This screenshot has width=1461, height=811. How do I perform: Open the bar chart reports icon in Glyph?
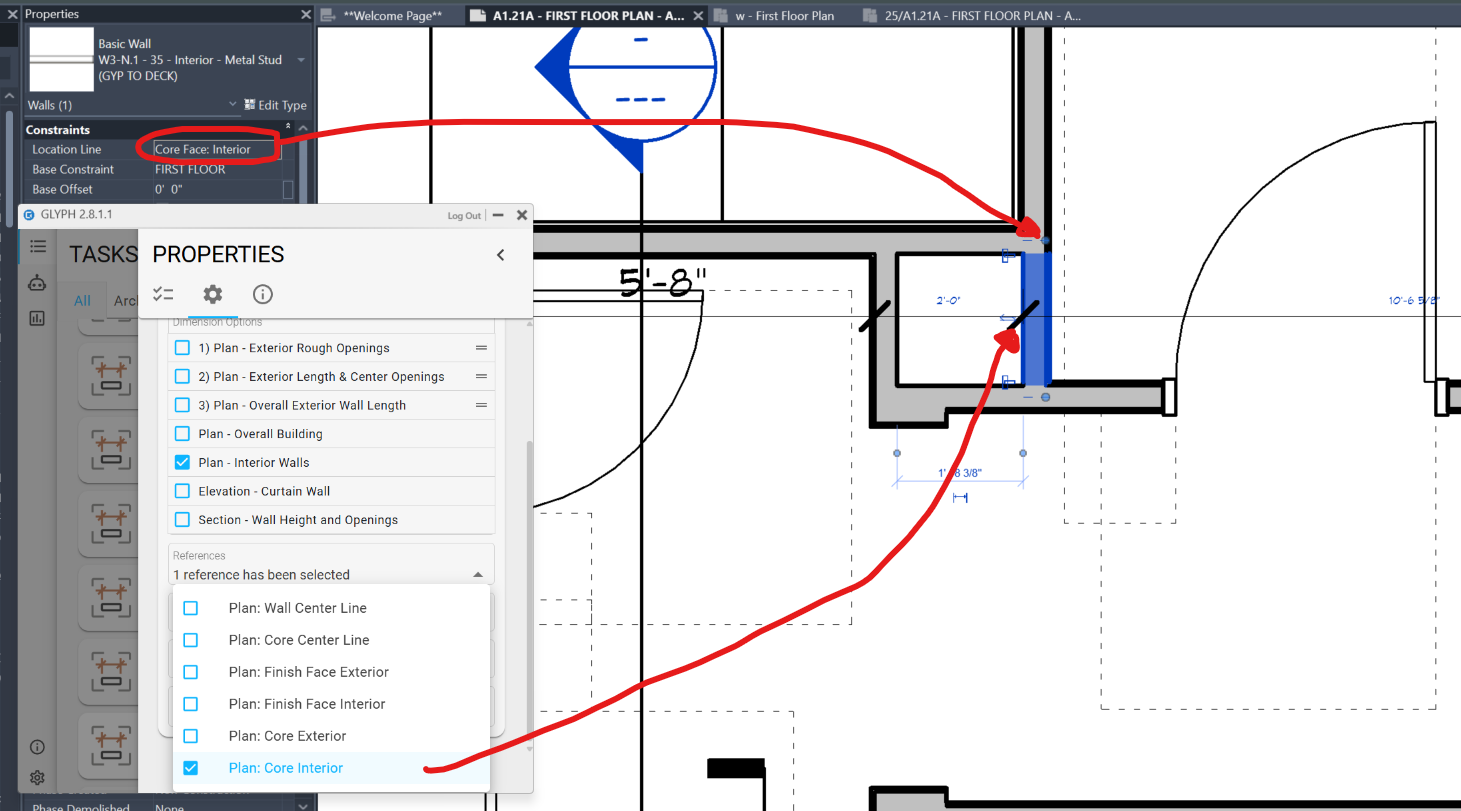point(37,318)
